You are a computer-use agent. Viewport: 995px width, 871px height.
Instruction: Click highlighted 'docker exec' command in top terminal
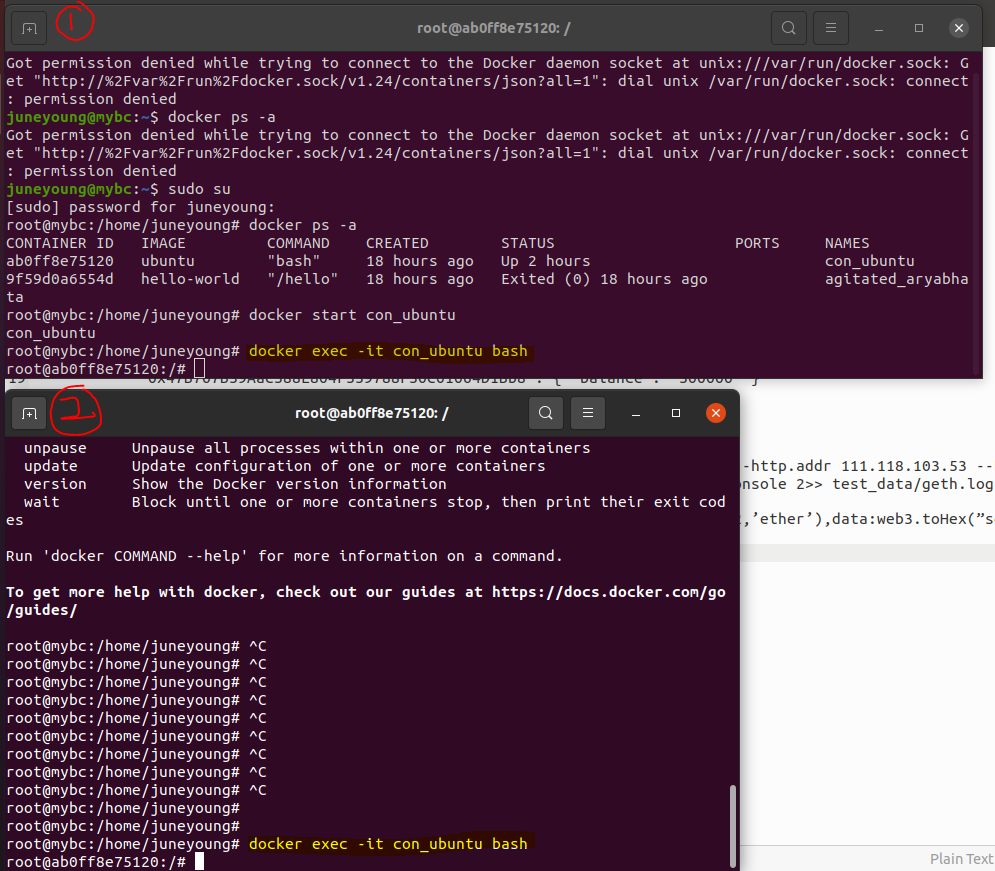[388, 351]
